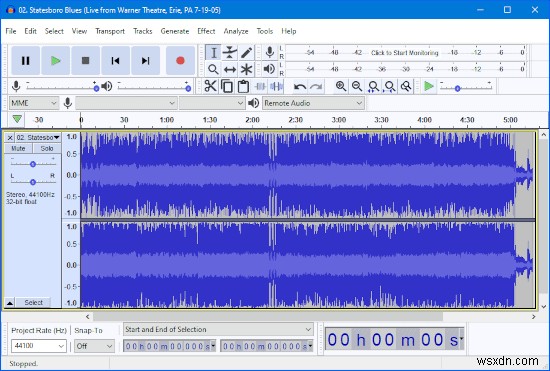
Task: Solo the Statesboro Blues track
Action: tap(47, 148)
